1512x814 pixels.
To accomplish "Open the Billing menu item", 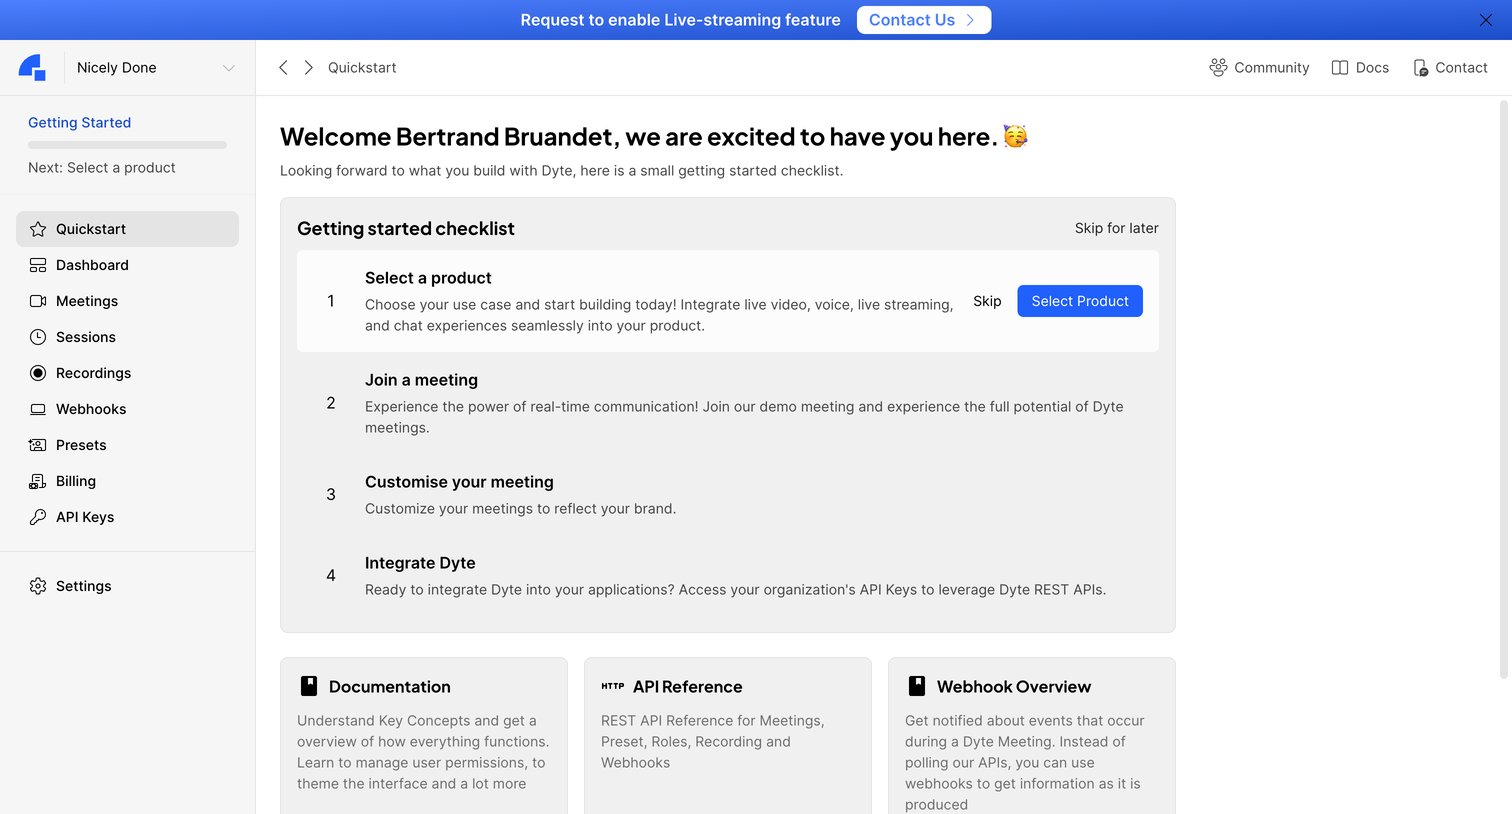I will (127, 481).
